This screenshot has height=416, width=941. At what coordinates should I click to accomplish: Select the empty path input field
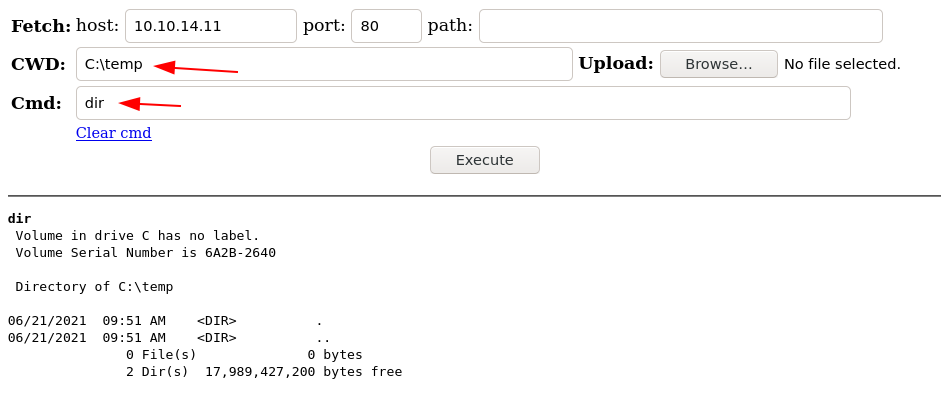tap(680, 26)
